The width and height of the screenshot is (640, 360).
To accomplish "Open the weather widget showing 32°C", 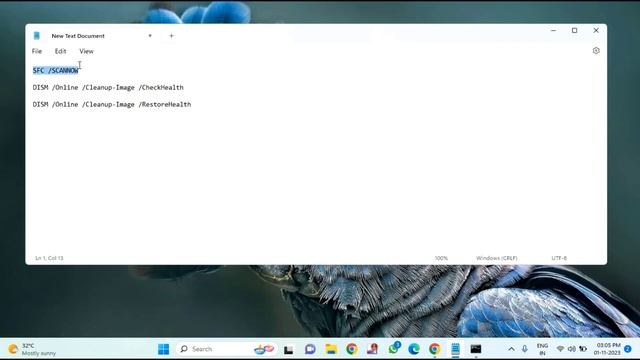I will click(x=32, y=349).
